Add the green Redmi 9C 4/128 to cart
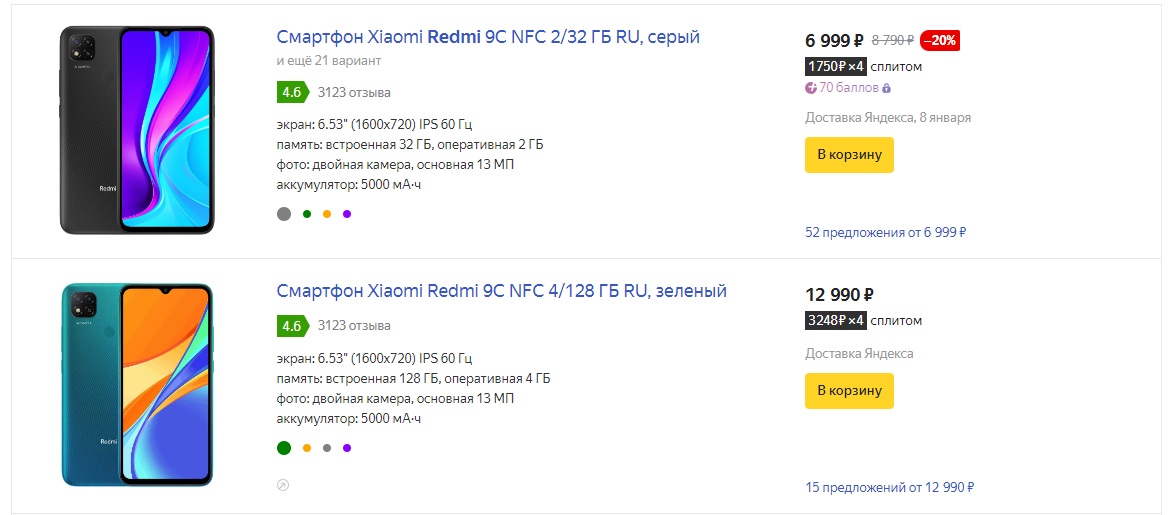 pyautogui.click(x=849, y=390)
